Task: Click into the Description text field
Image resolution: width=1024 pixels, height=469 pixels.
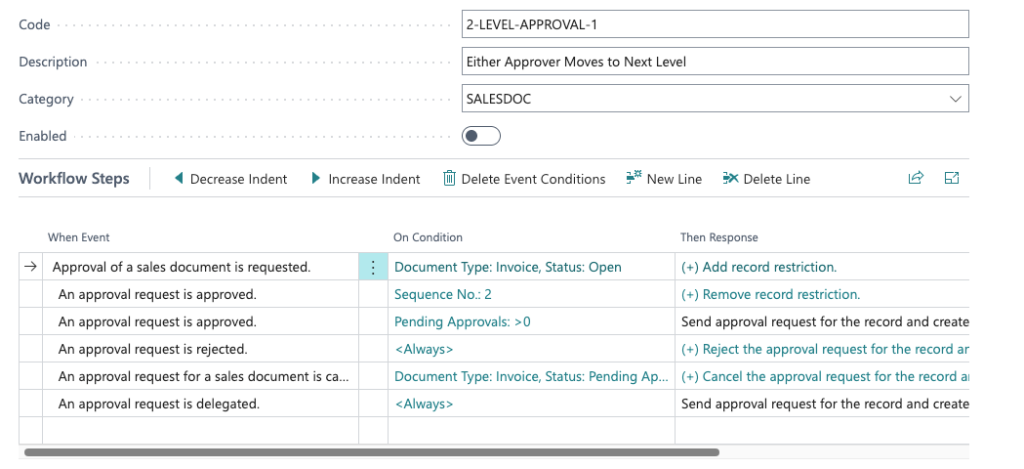Action: [714, 62]
